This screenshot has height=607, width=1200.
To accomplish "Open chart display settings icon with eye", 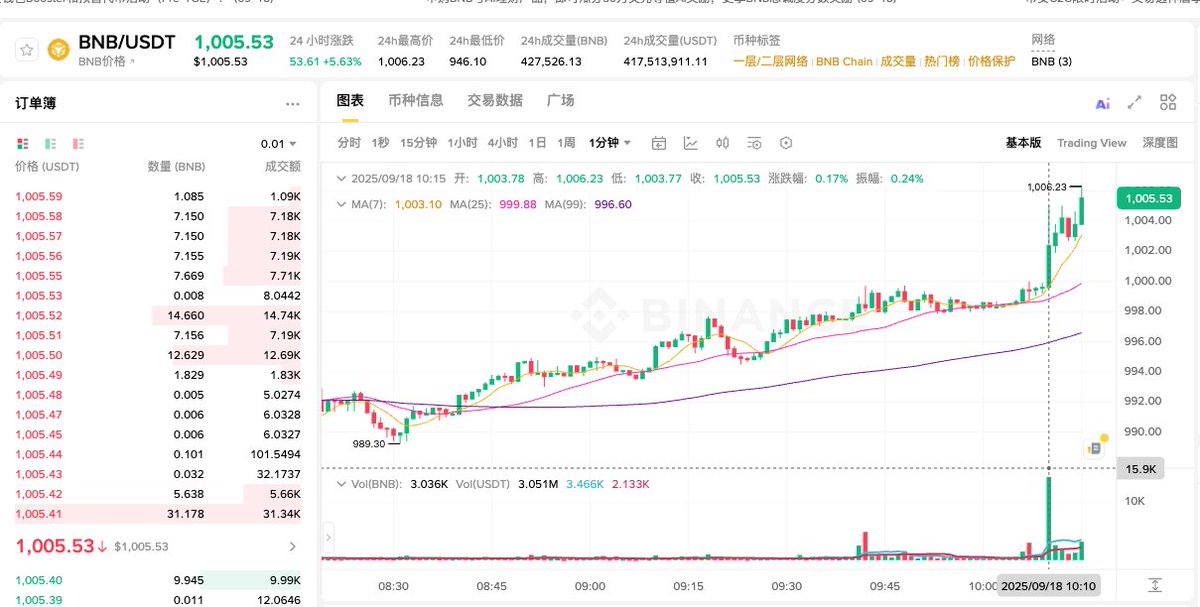I will click(x=754, y=143).
